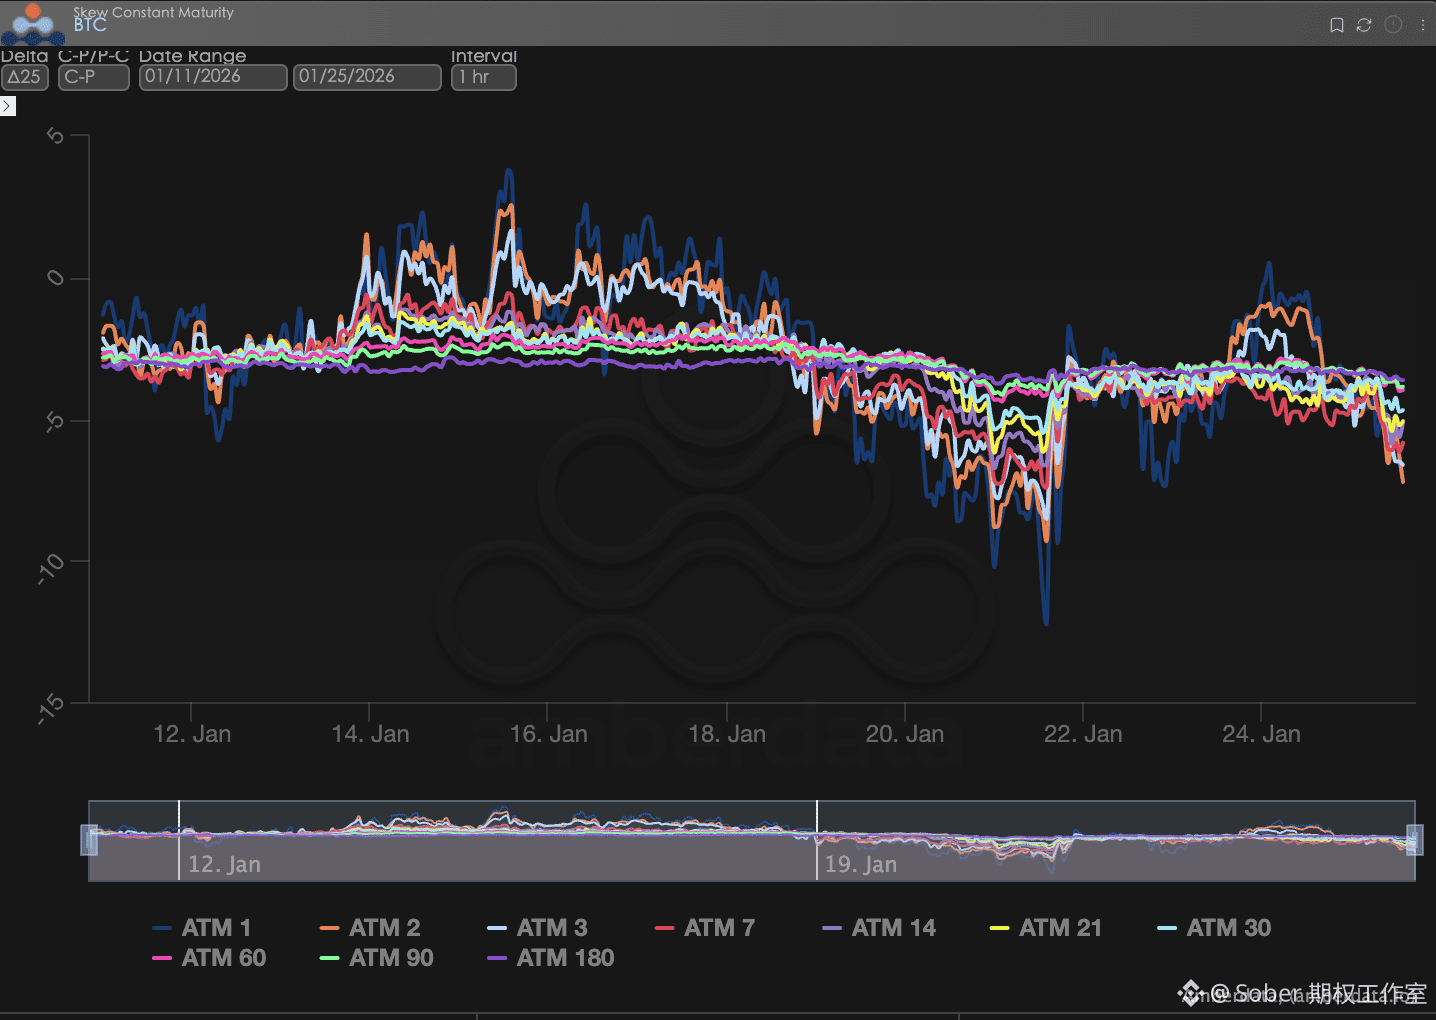Screen dimensions: 1436x1020
Task: Change the 1 hr interval dropdown
Action: pyautogui.click(x=483, y=77)
